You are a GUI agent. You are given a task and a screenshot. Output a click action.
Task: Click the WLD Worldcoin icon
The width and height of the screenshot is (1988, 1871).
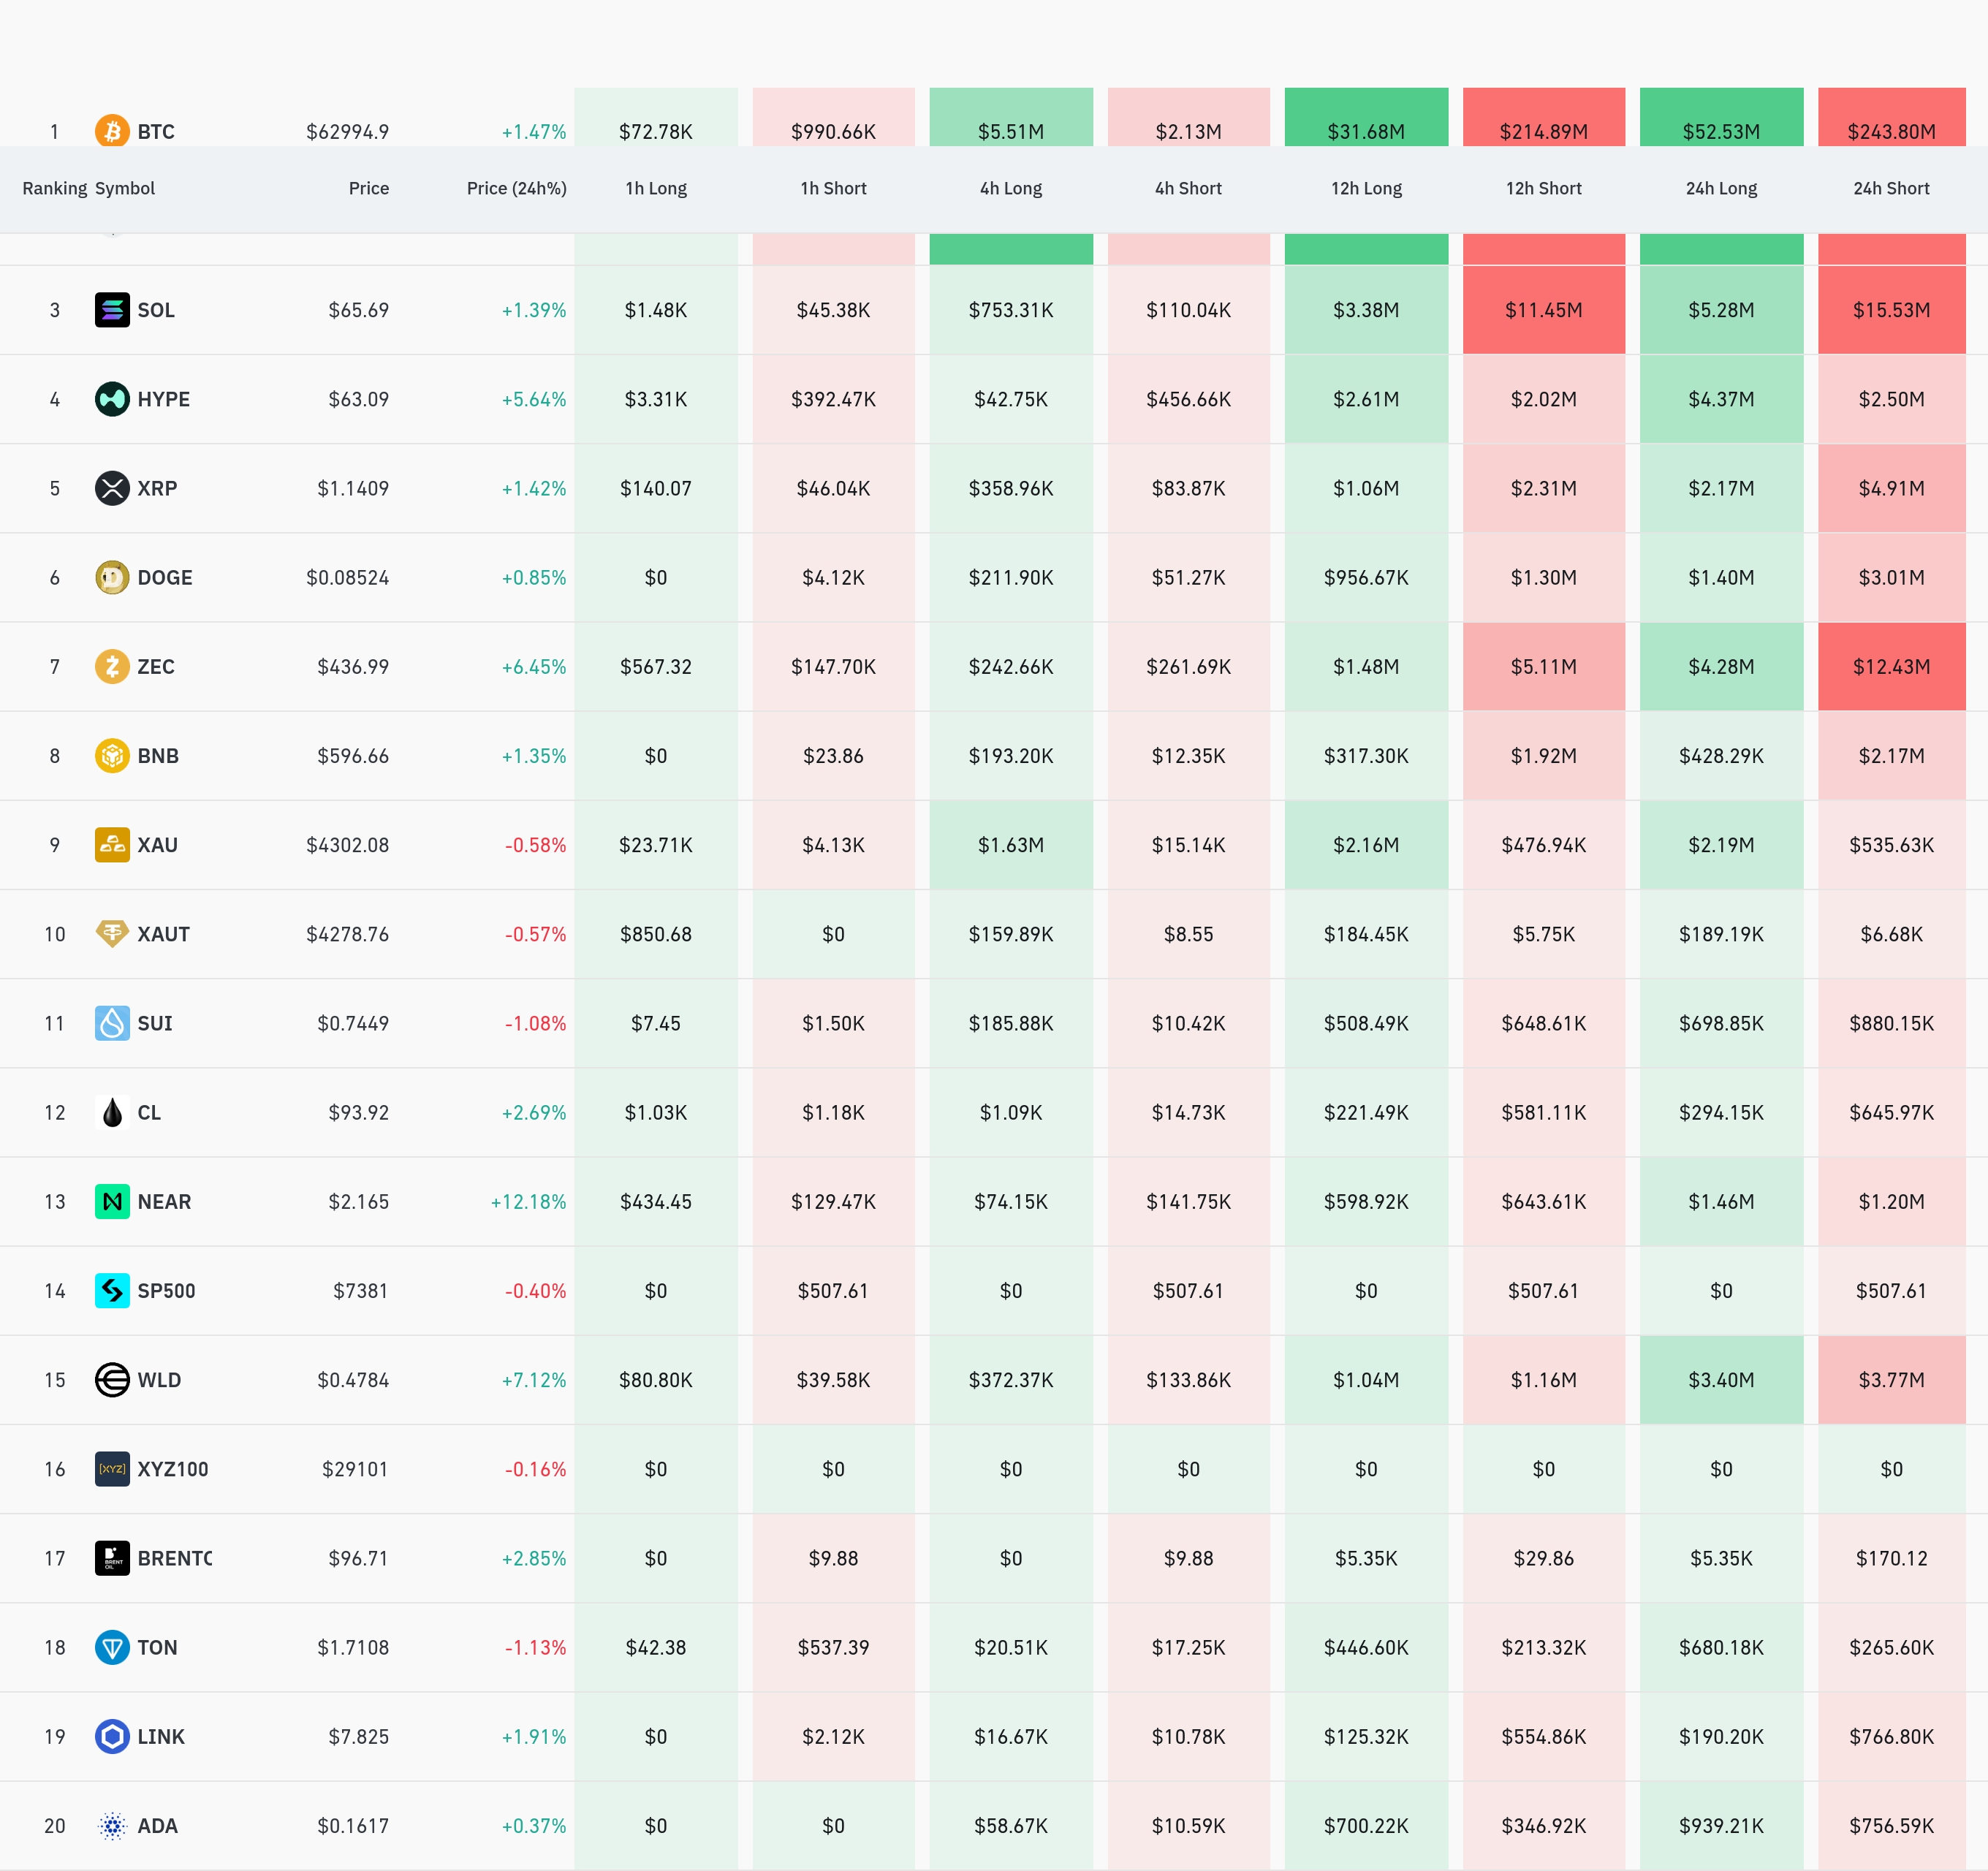point(112,1380)
